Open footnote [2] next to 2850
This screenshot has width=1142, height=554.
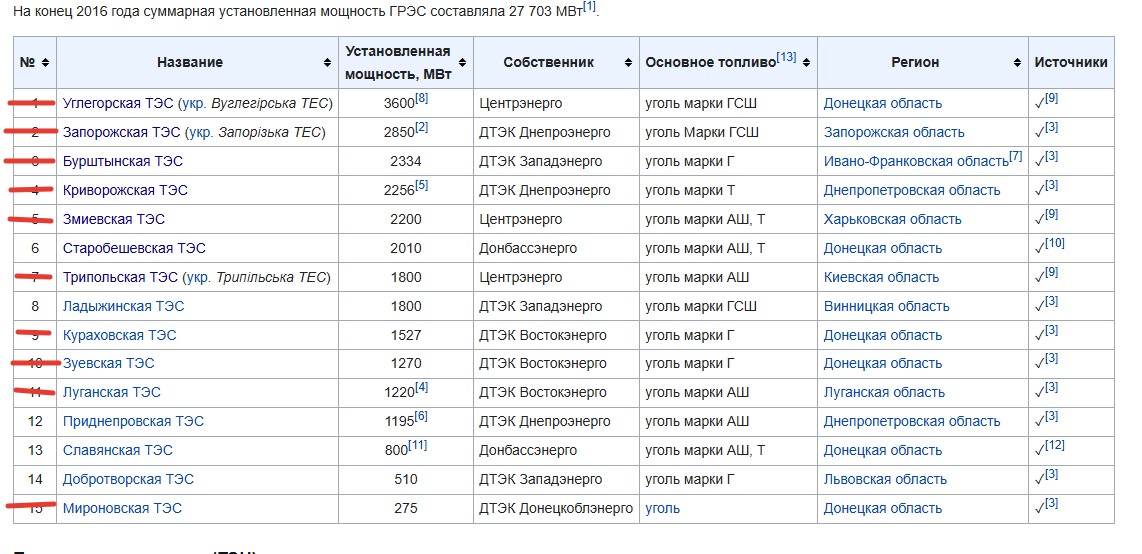pos(422,127)
